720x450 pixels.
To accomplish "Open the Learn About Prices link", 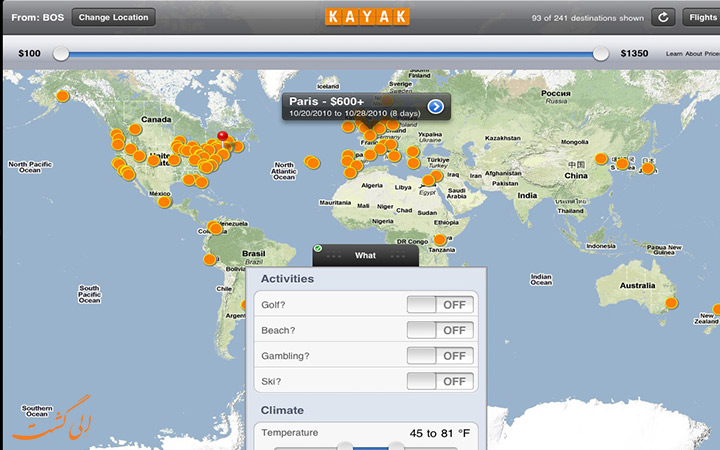I will pos(692,54).
